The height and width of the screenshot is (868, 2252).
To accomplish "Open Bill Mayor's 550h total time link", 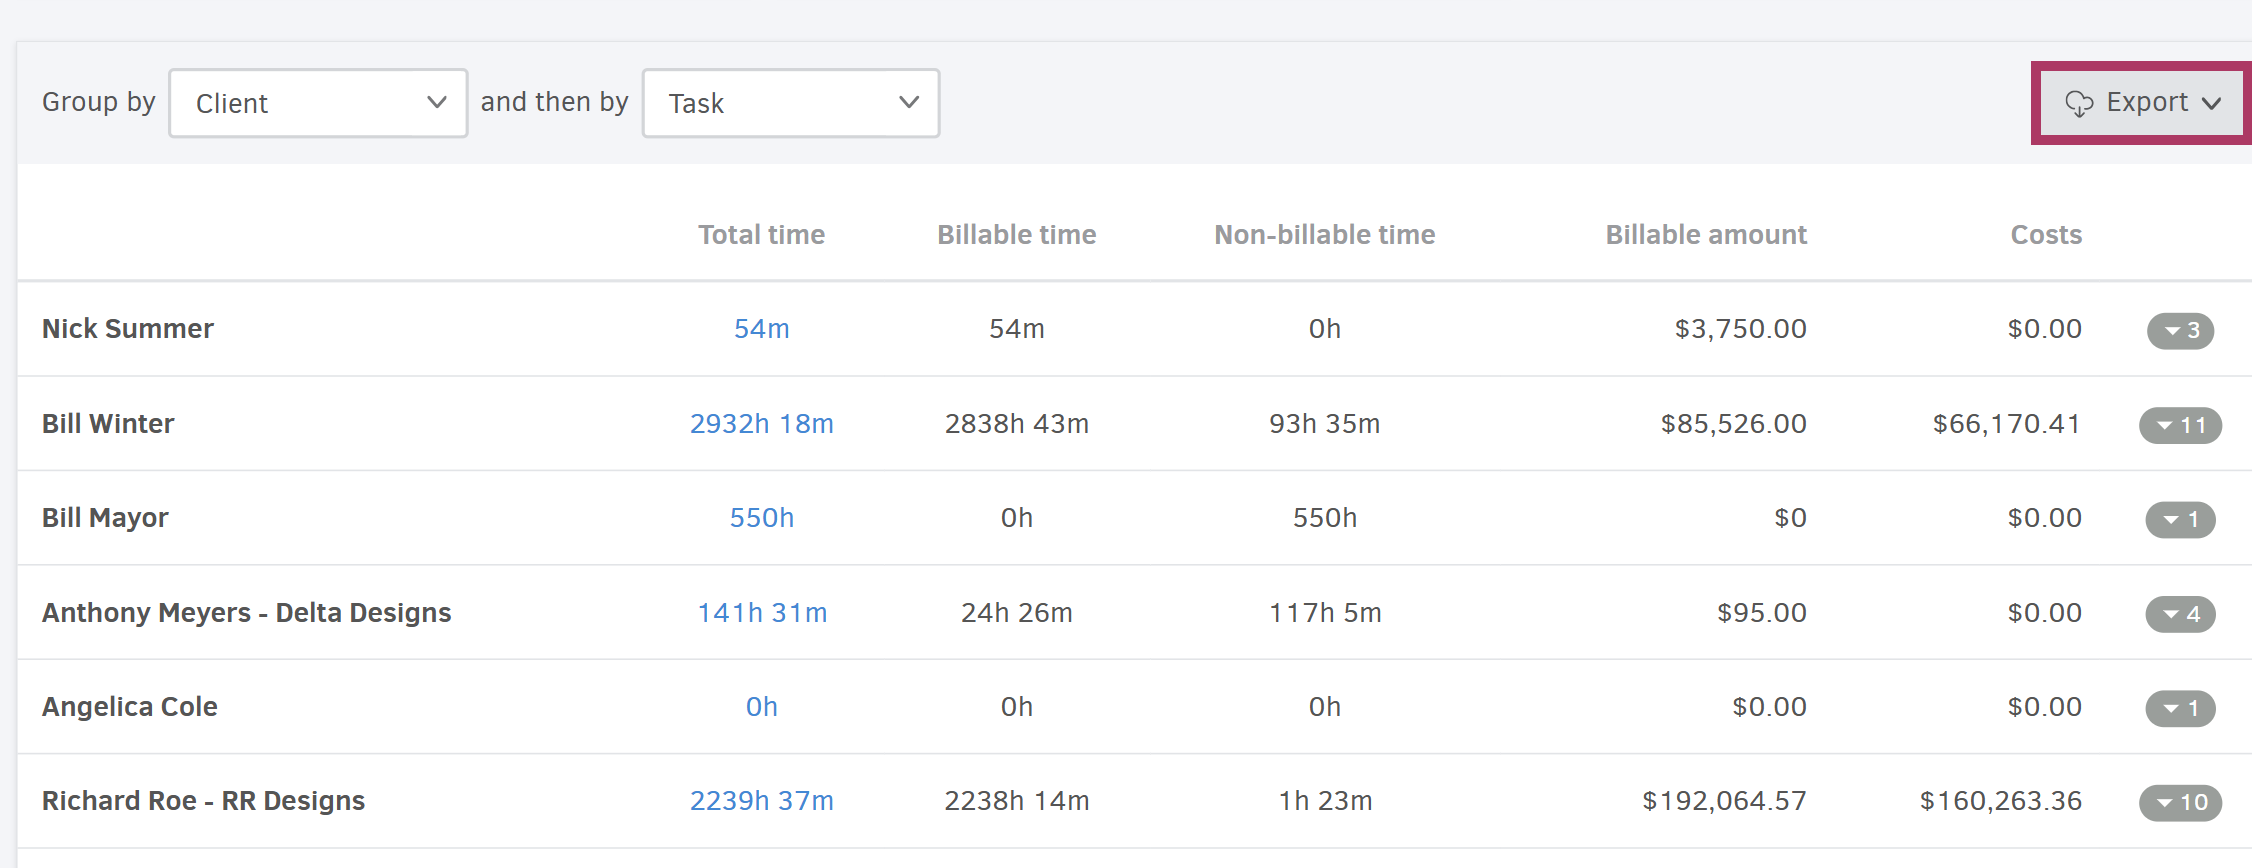I will [x=761, y=518].
